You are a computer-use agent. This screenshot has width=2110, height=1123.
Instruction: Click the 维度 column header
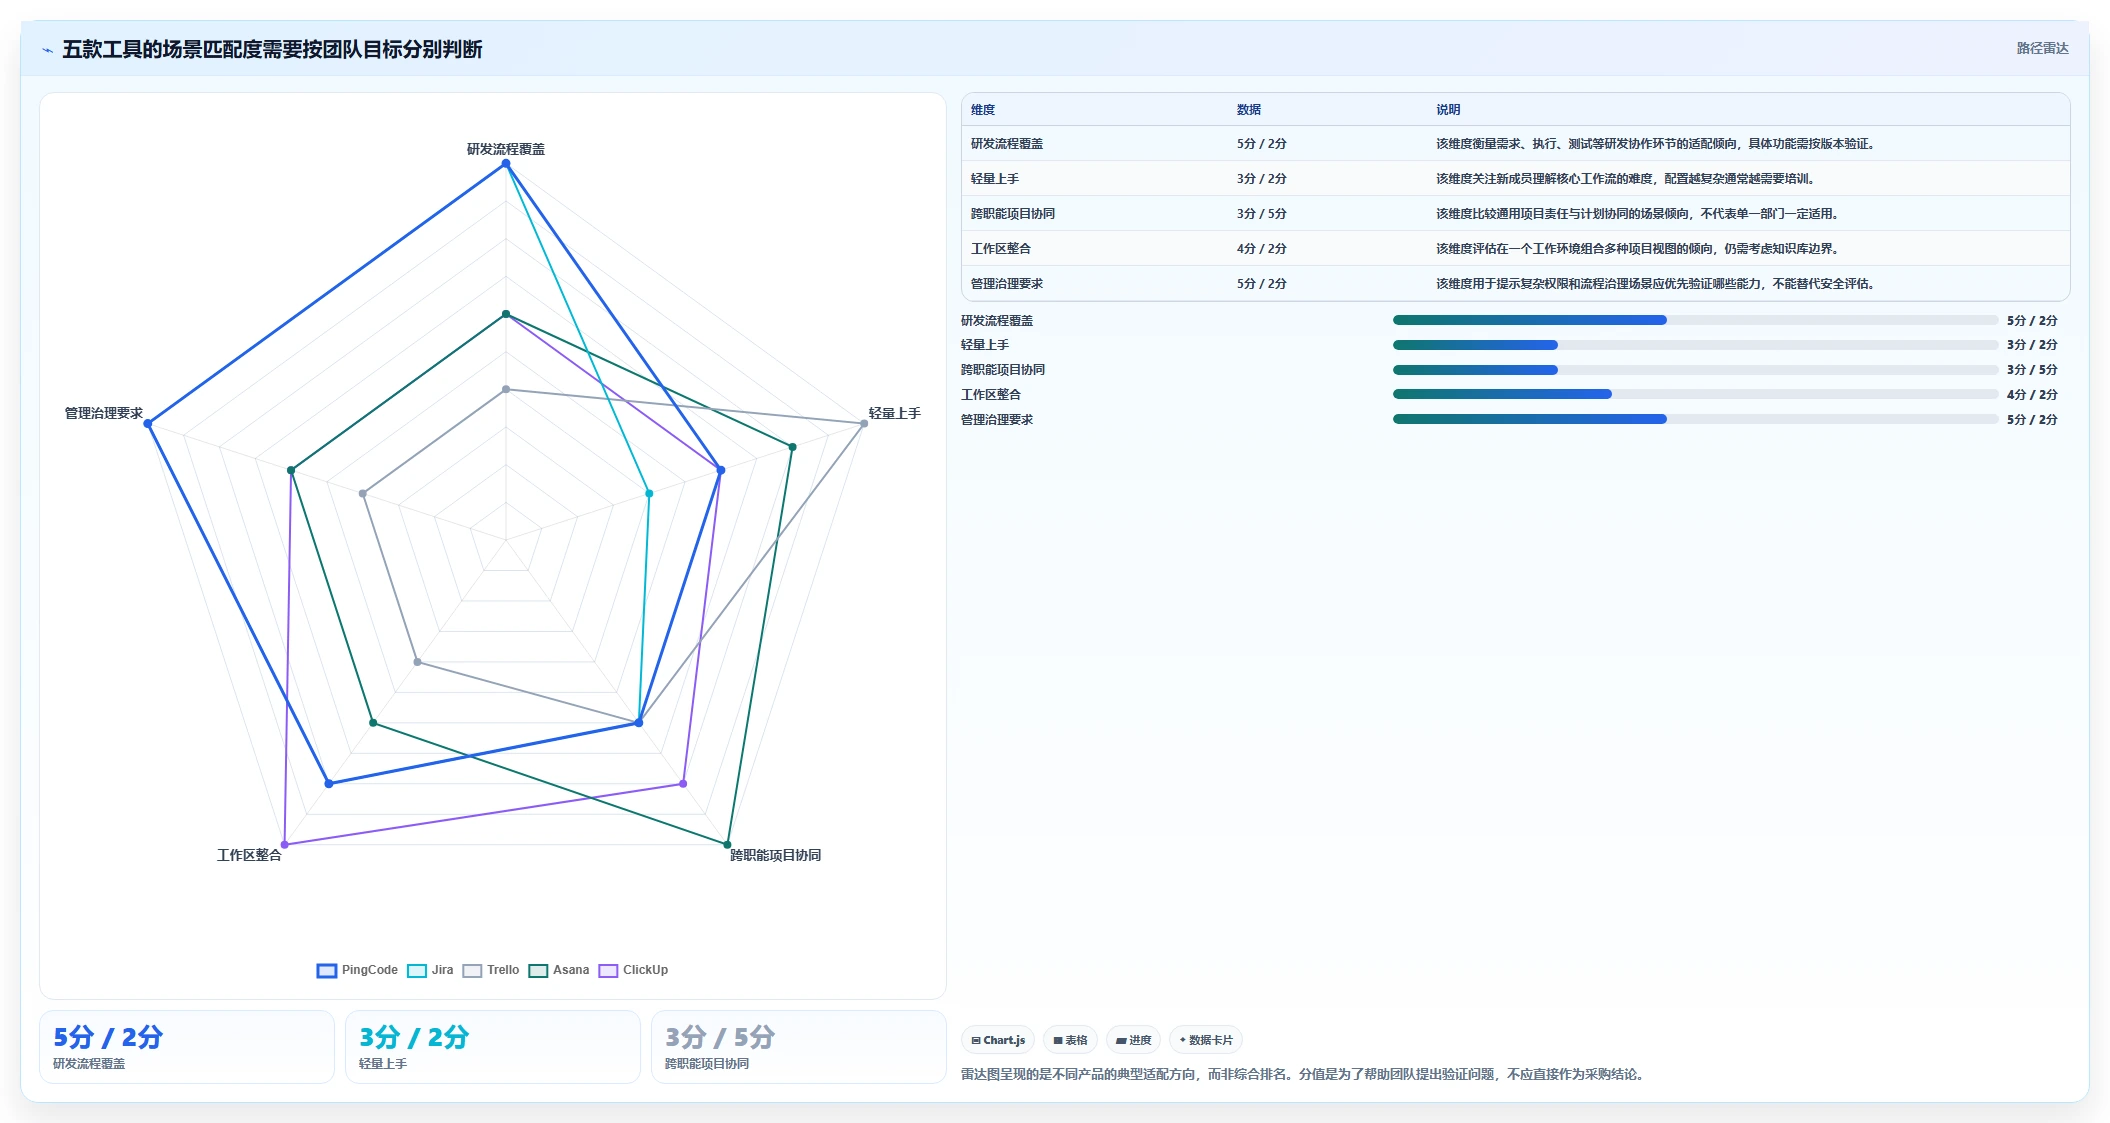(x=983, y=110)
